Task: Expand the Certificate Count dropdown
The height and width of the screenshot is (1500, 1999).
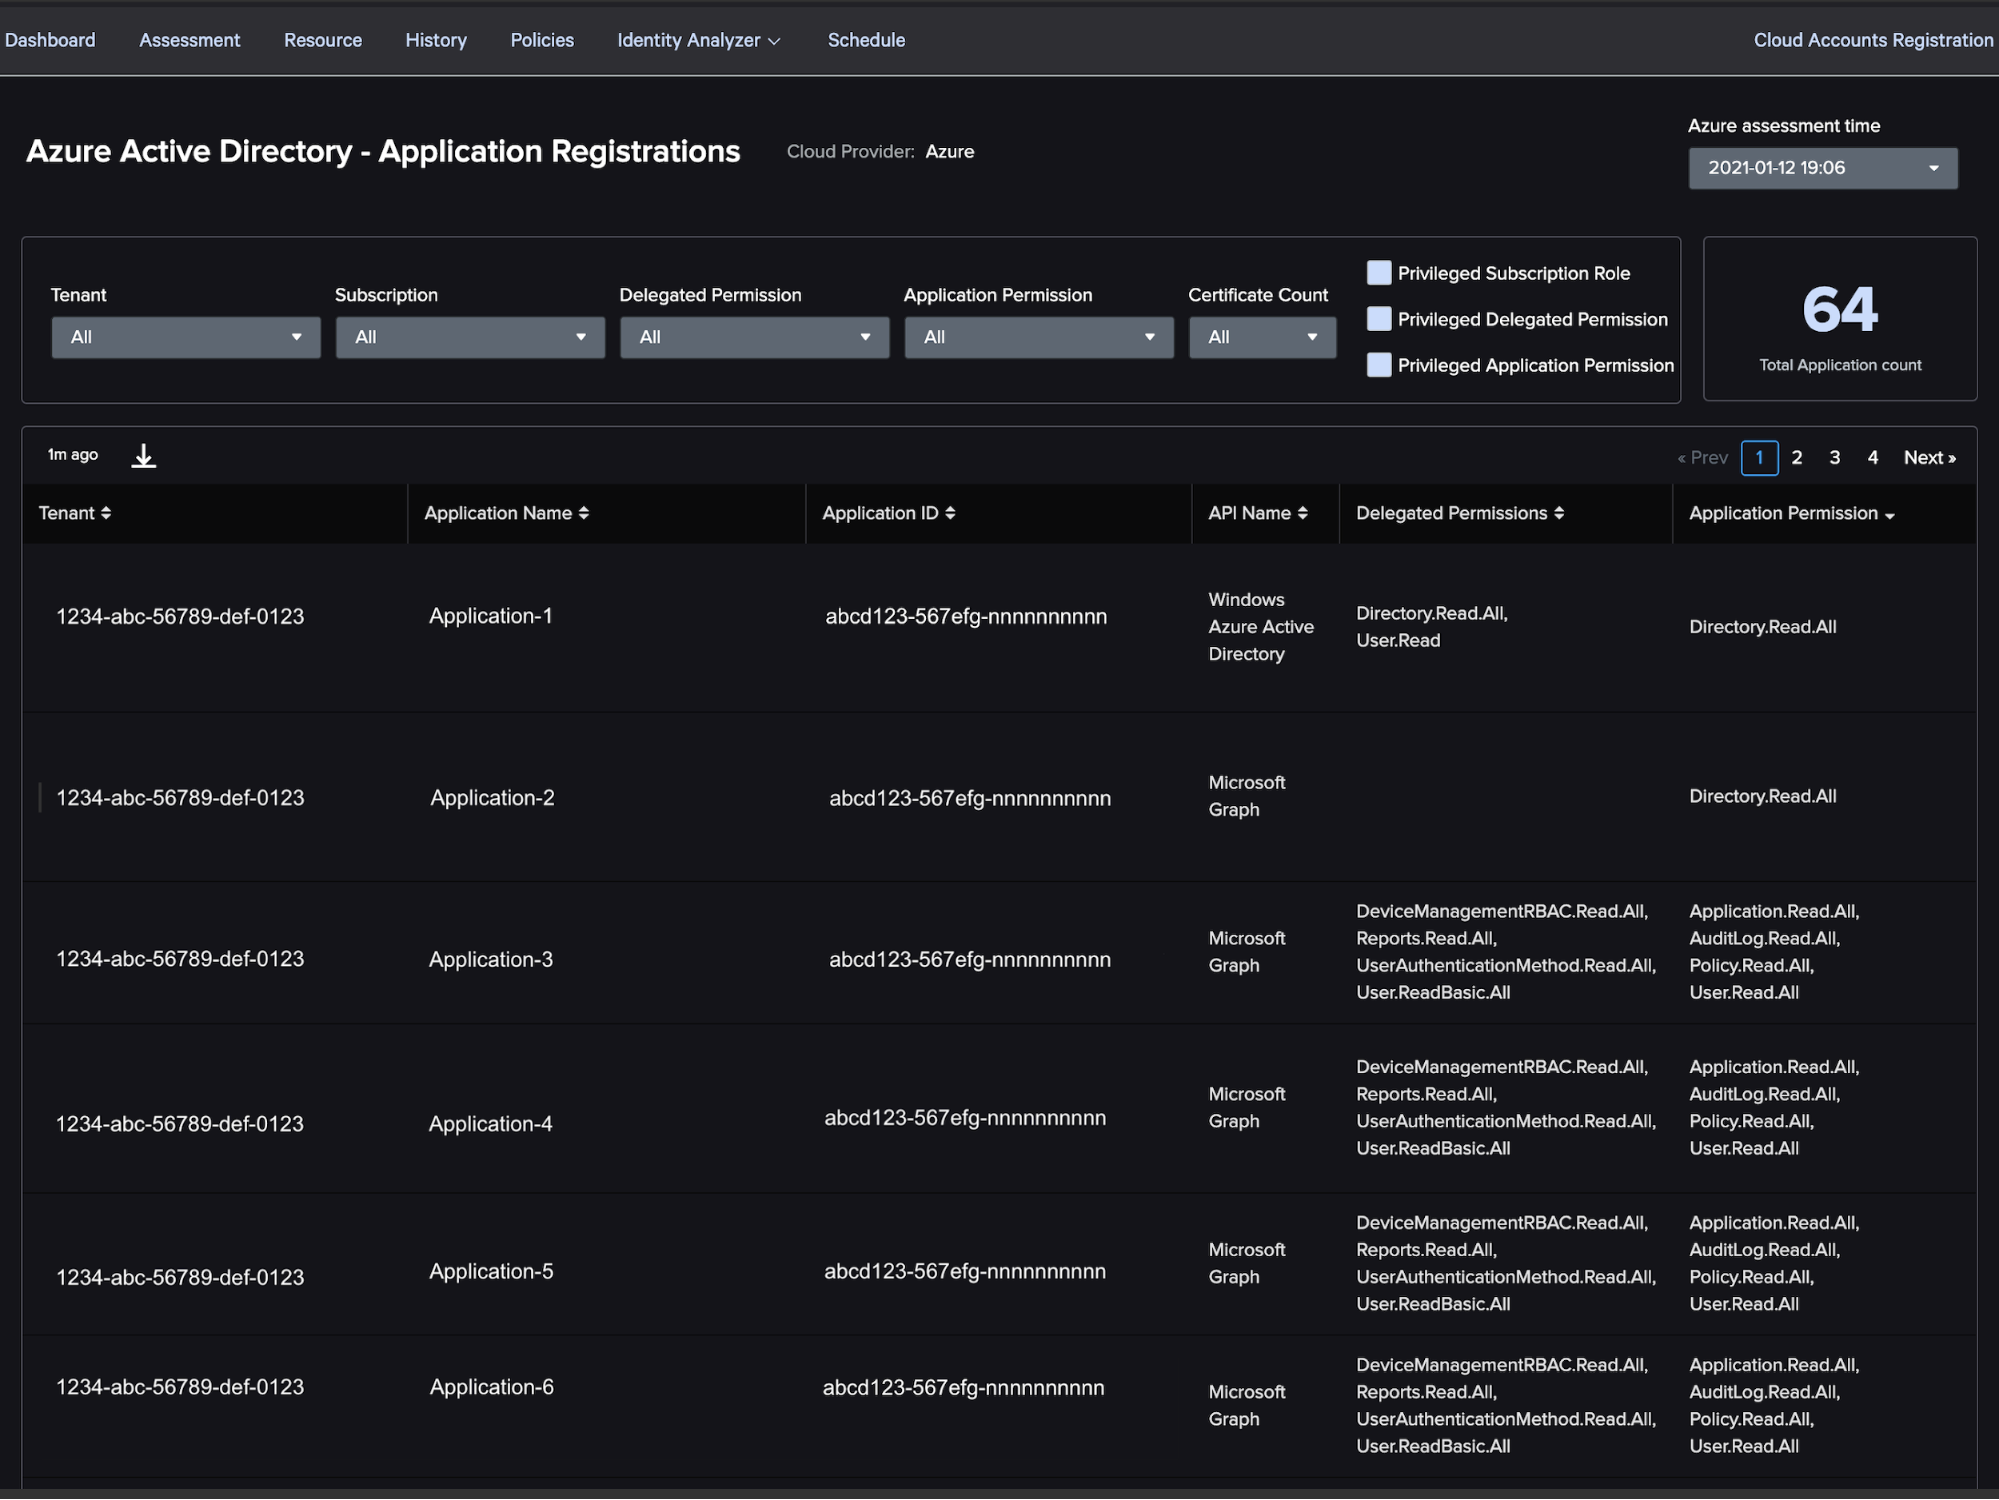Action: tap(1262, 337)
